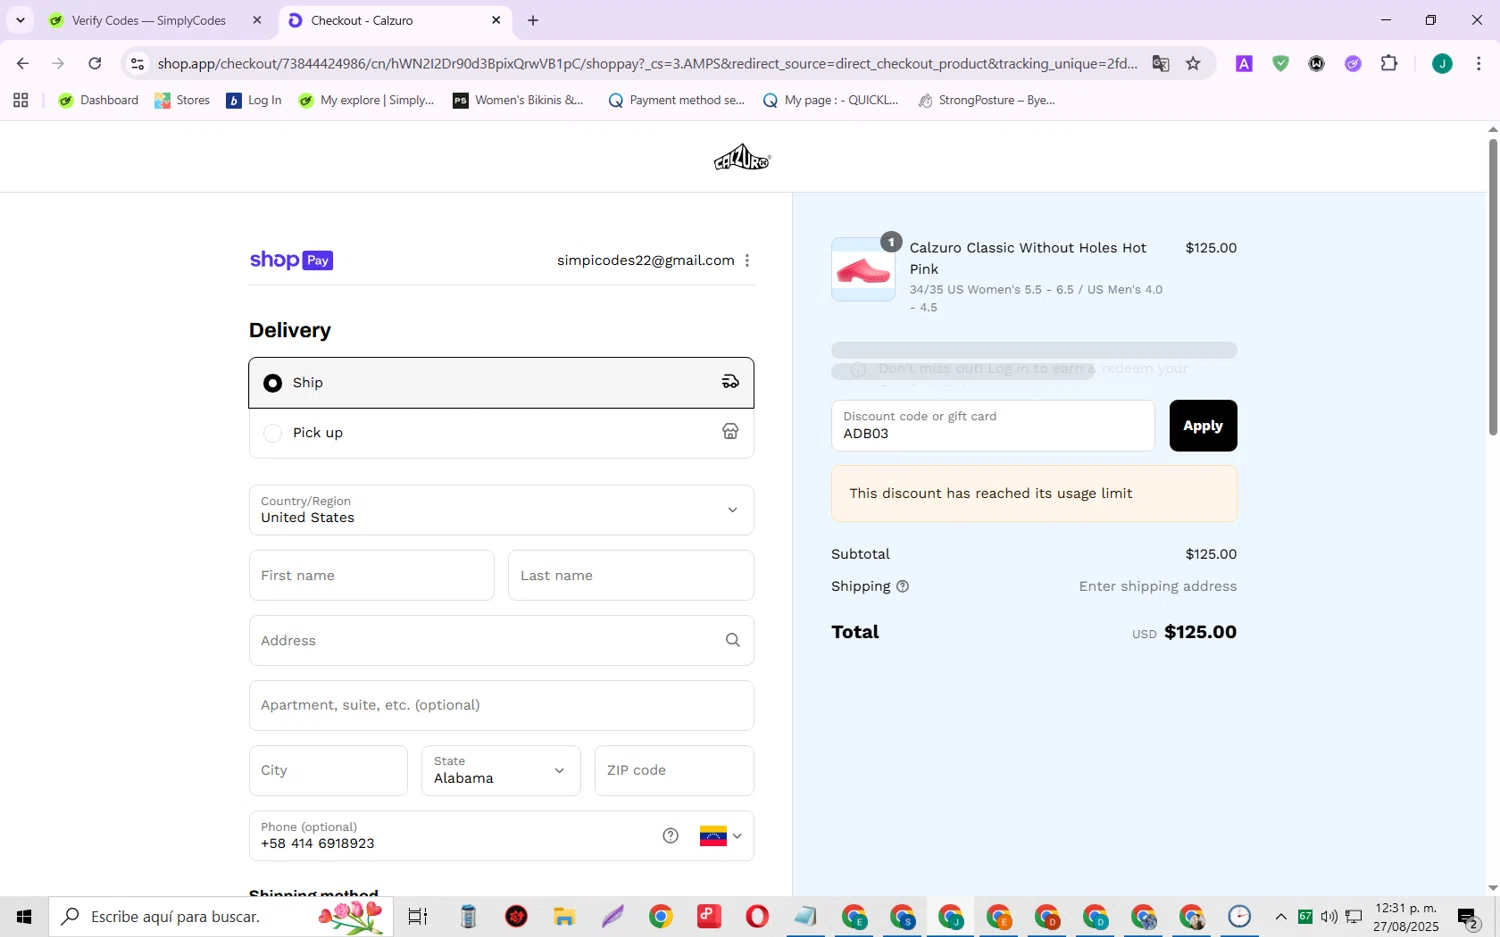Screen dimensions: 1500x937
Task: Select the Pick up delivery option
Action: (x=501, y=433)
